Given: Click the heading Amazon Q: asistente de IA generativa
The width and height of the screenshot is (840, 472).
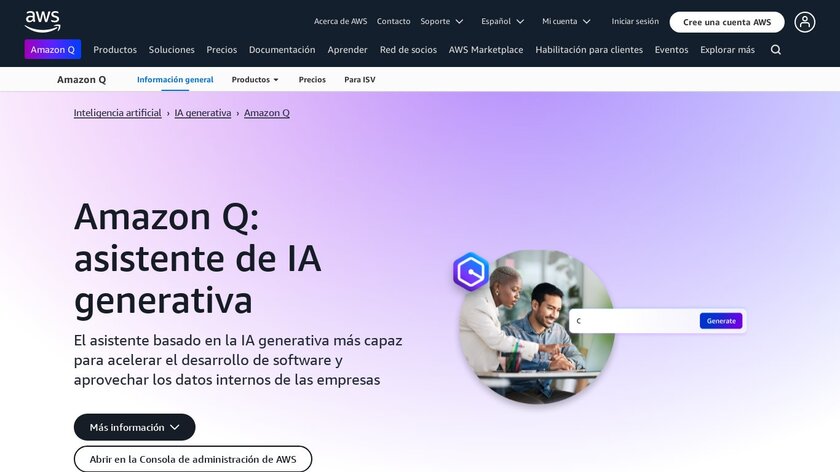Looking at the screenshot, I should (198, 258).
